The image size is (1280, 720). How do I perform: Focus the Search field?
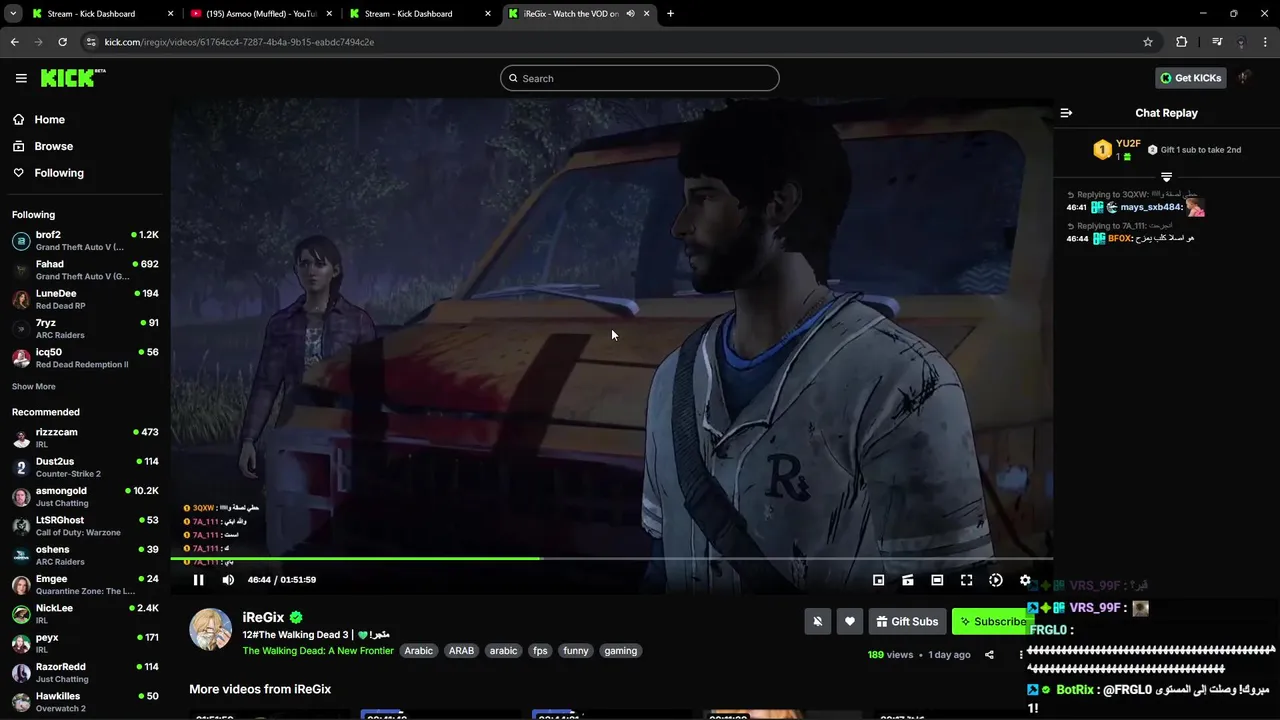(x=640, y=78)
